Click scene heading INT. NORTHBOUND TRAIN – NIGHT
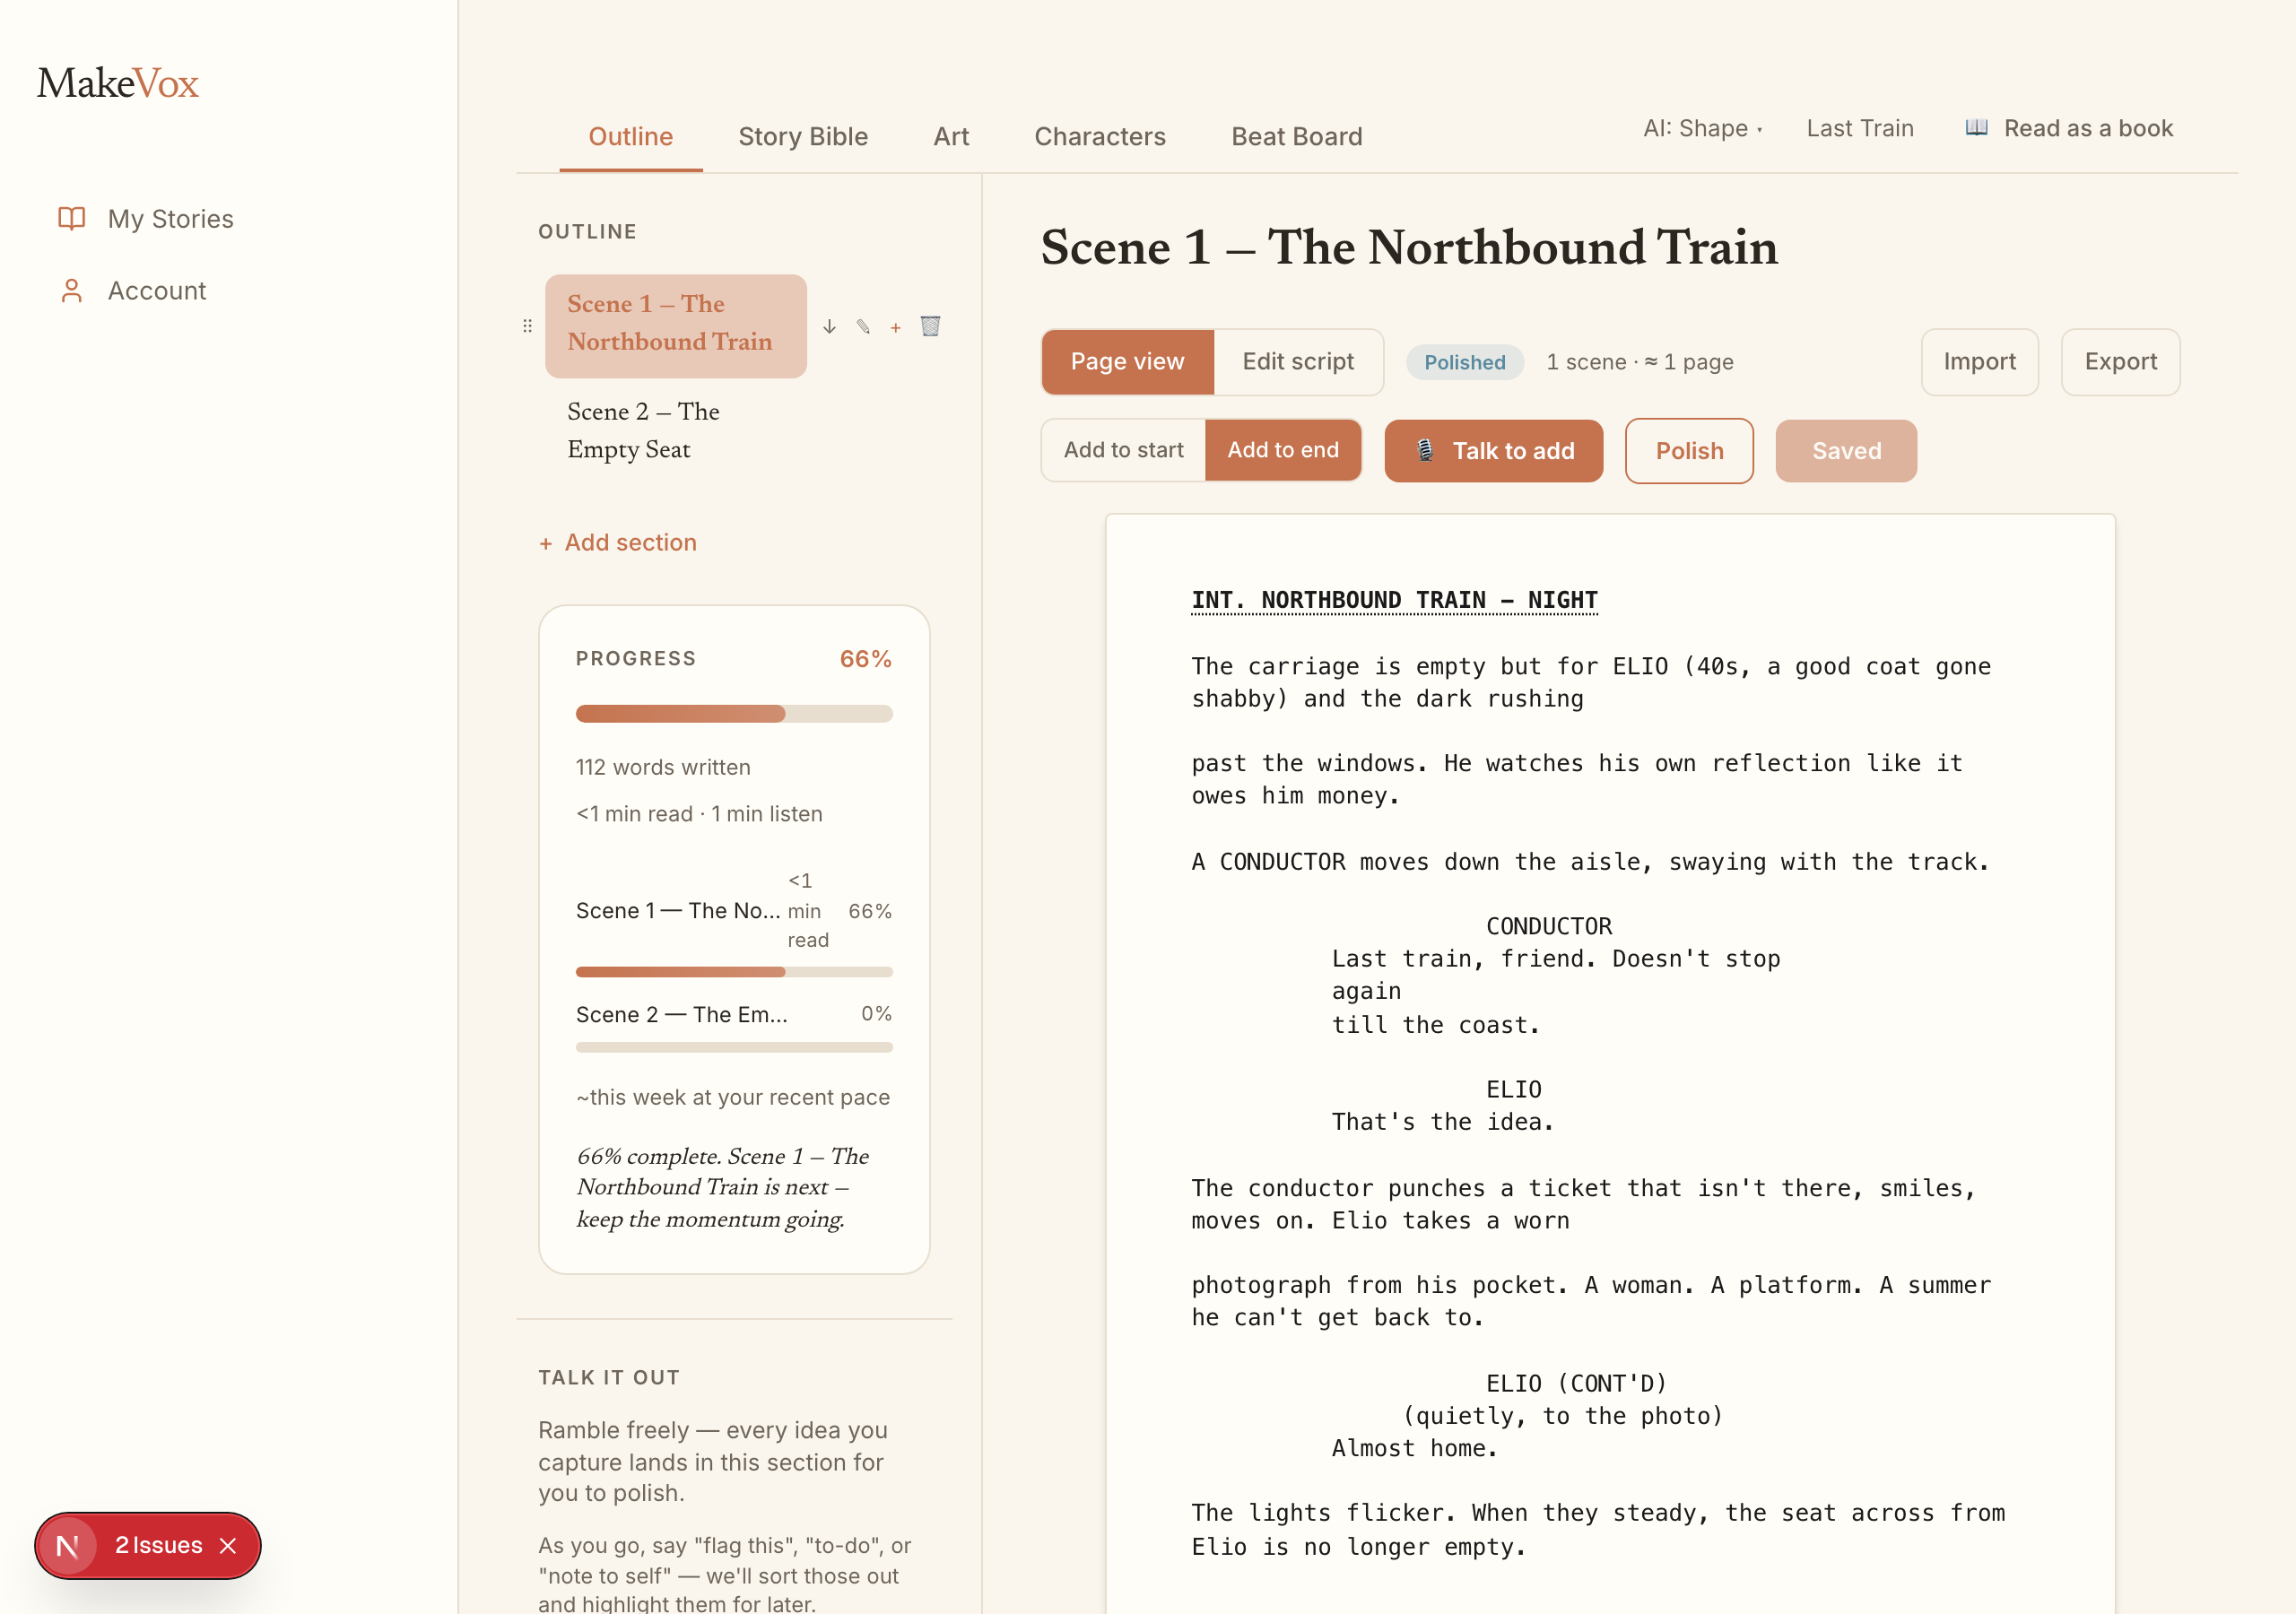The width and height of the screenshot is (2296, 1614). pos(1394,599)
